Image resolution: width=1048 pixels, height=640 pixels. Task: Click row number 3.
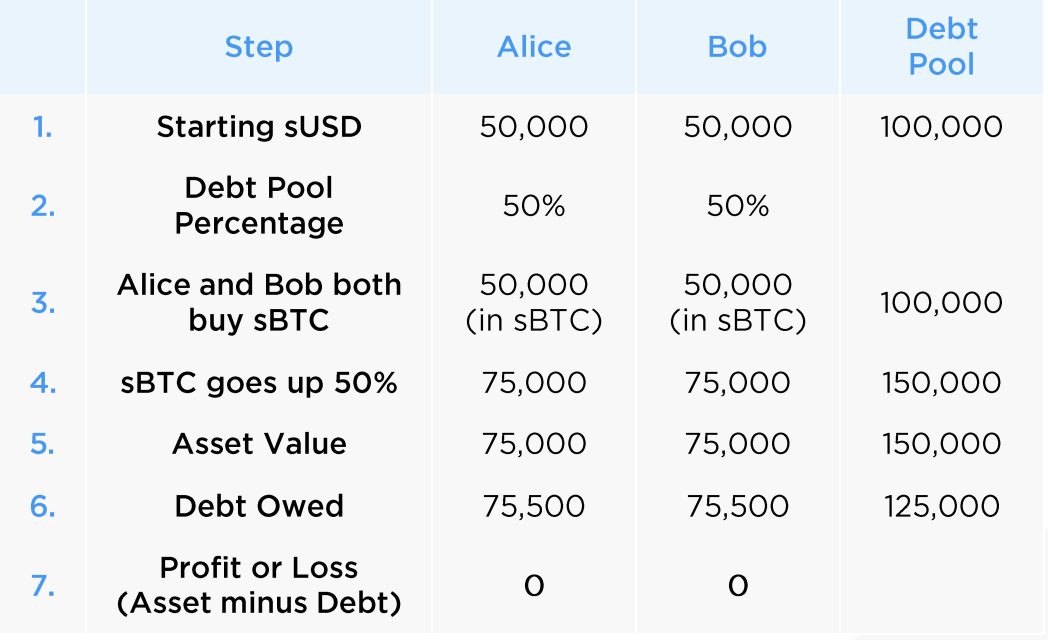43,303
